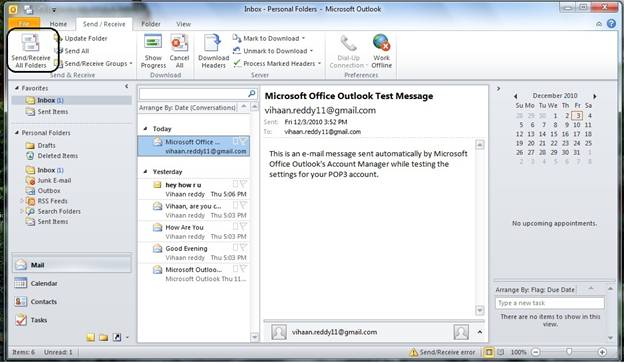Click the 'Type a new task' field
This screenshot has width=624, height=363.
[x=550, y=303]
